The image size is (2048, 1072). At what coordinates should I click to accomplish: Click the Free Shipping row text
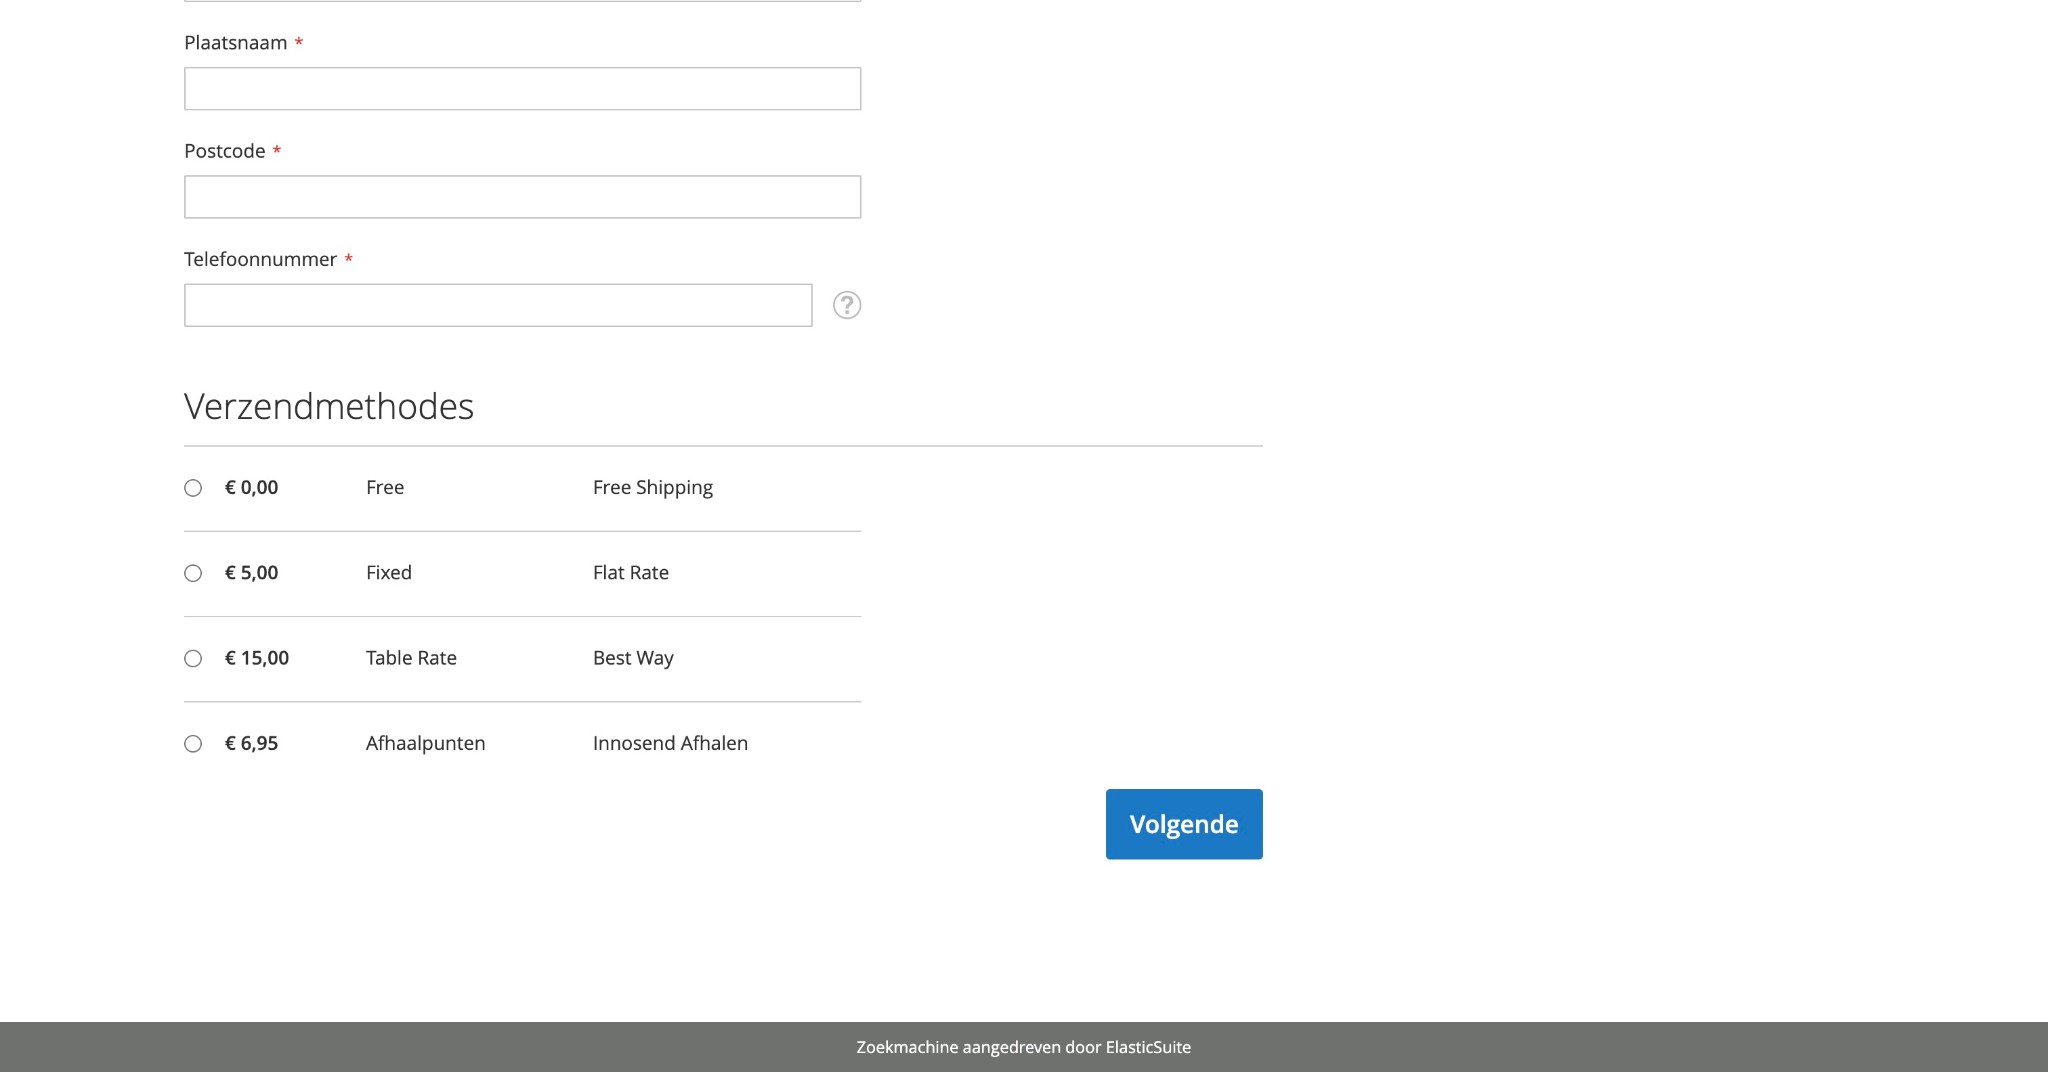coord(653,487)
